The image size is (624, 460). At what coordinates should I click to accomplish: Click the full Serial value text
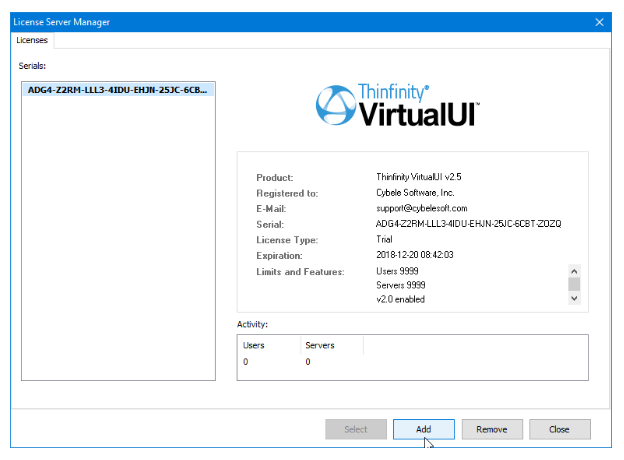coord(468,224)
